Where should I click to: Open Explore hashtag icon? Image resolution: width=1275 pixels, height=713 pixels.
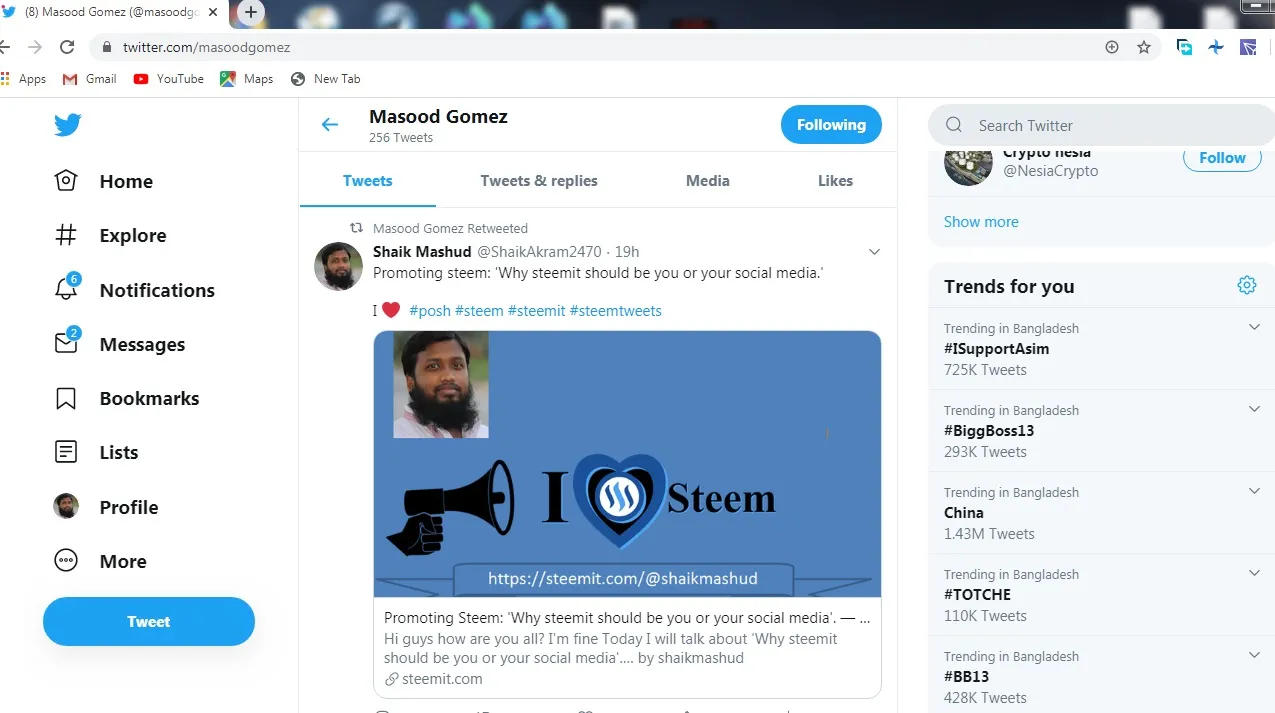[x=66, y=235]
